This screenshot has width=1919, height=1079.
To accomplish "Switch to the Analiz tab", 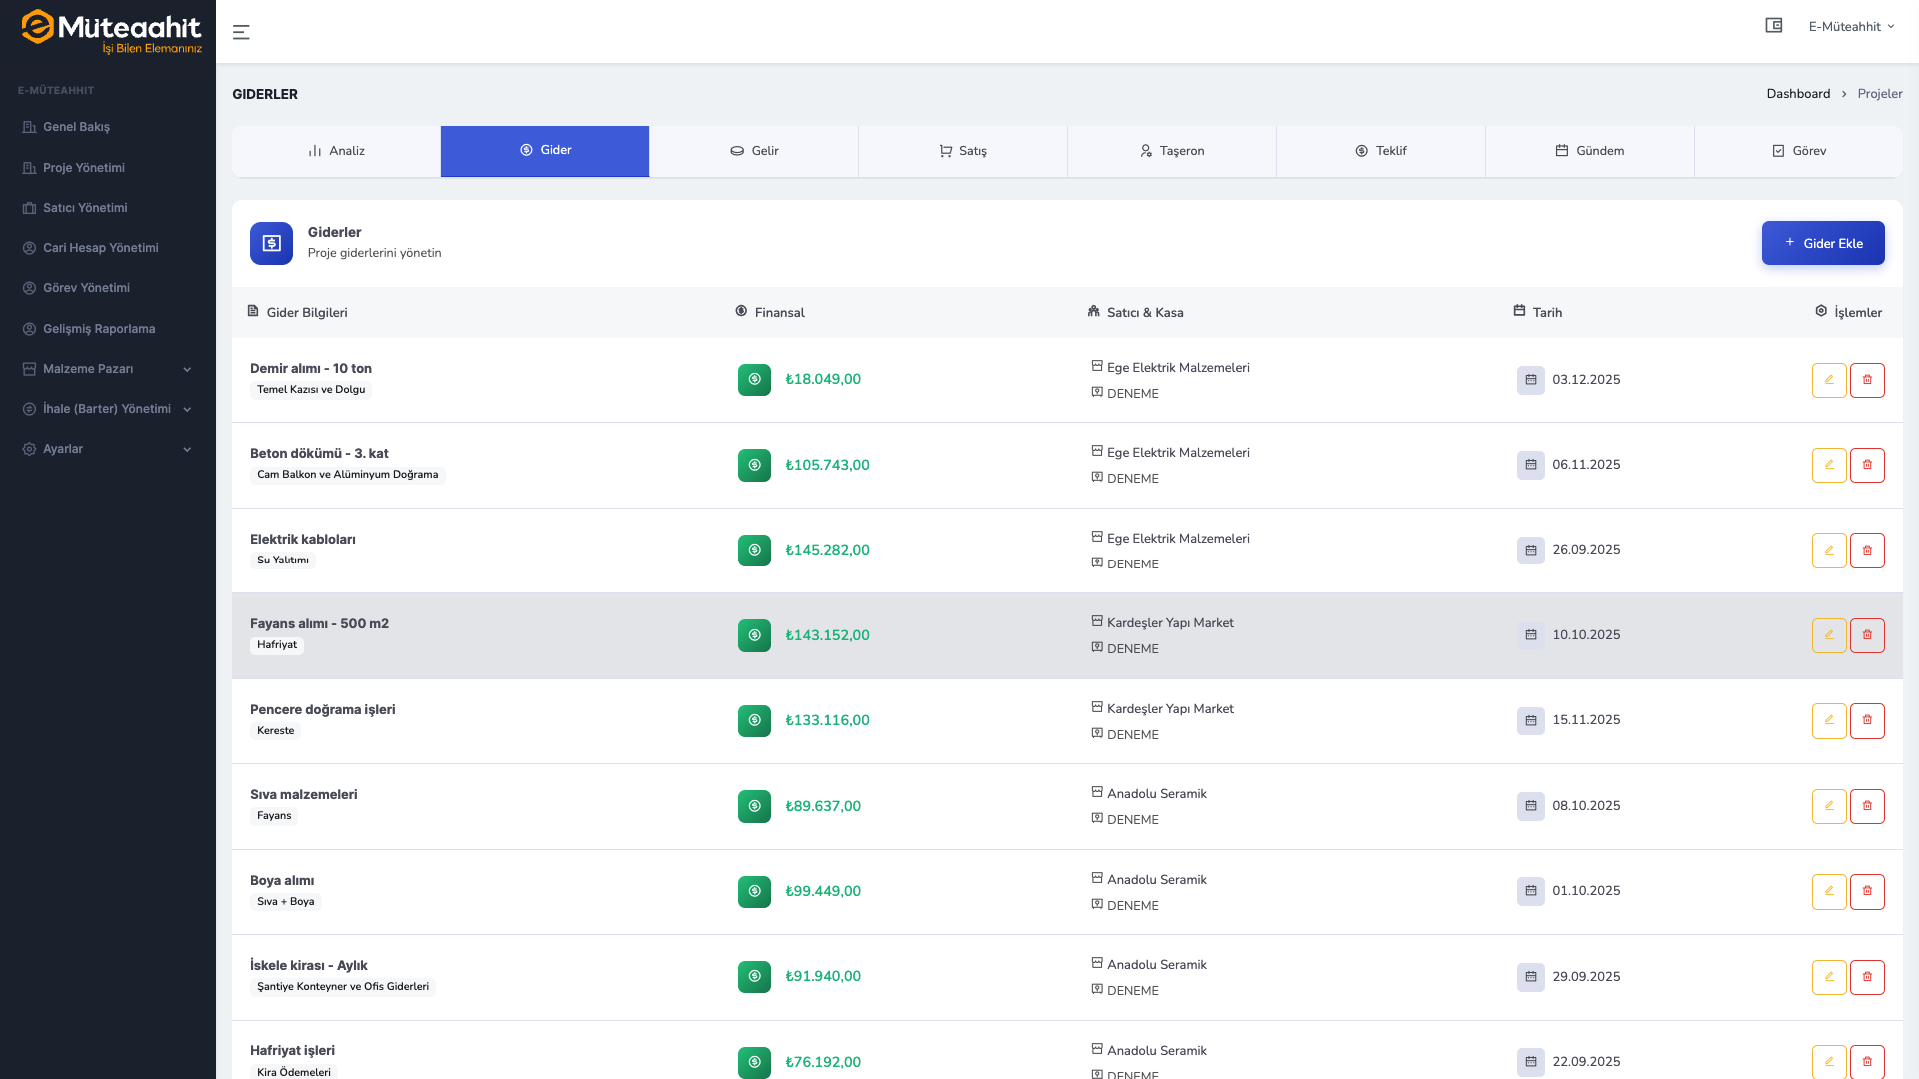I will pyautogui.click(x=336, y=151).
